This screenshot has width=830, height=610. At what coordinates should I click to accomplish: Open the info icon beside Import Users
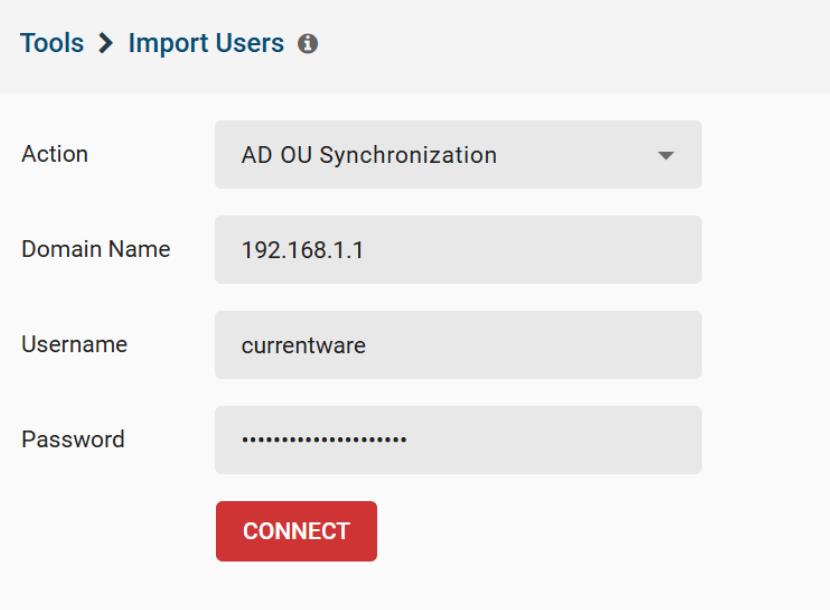coord(308,43)
